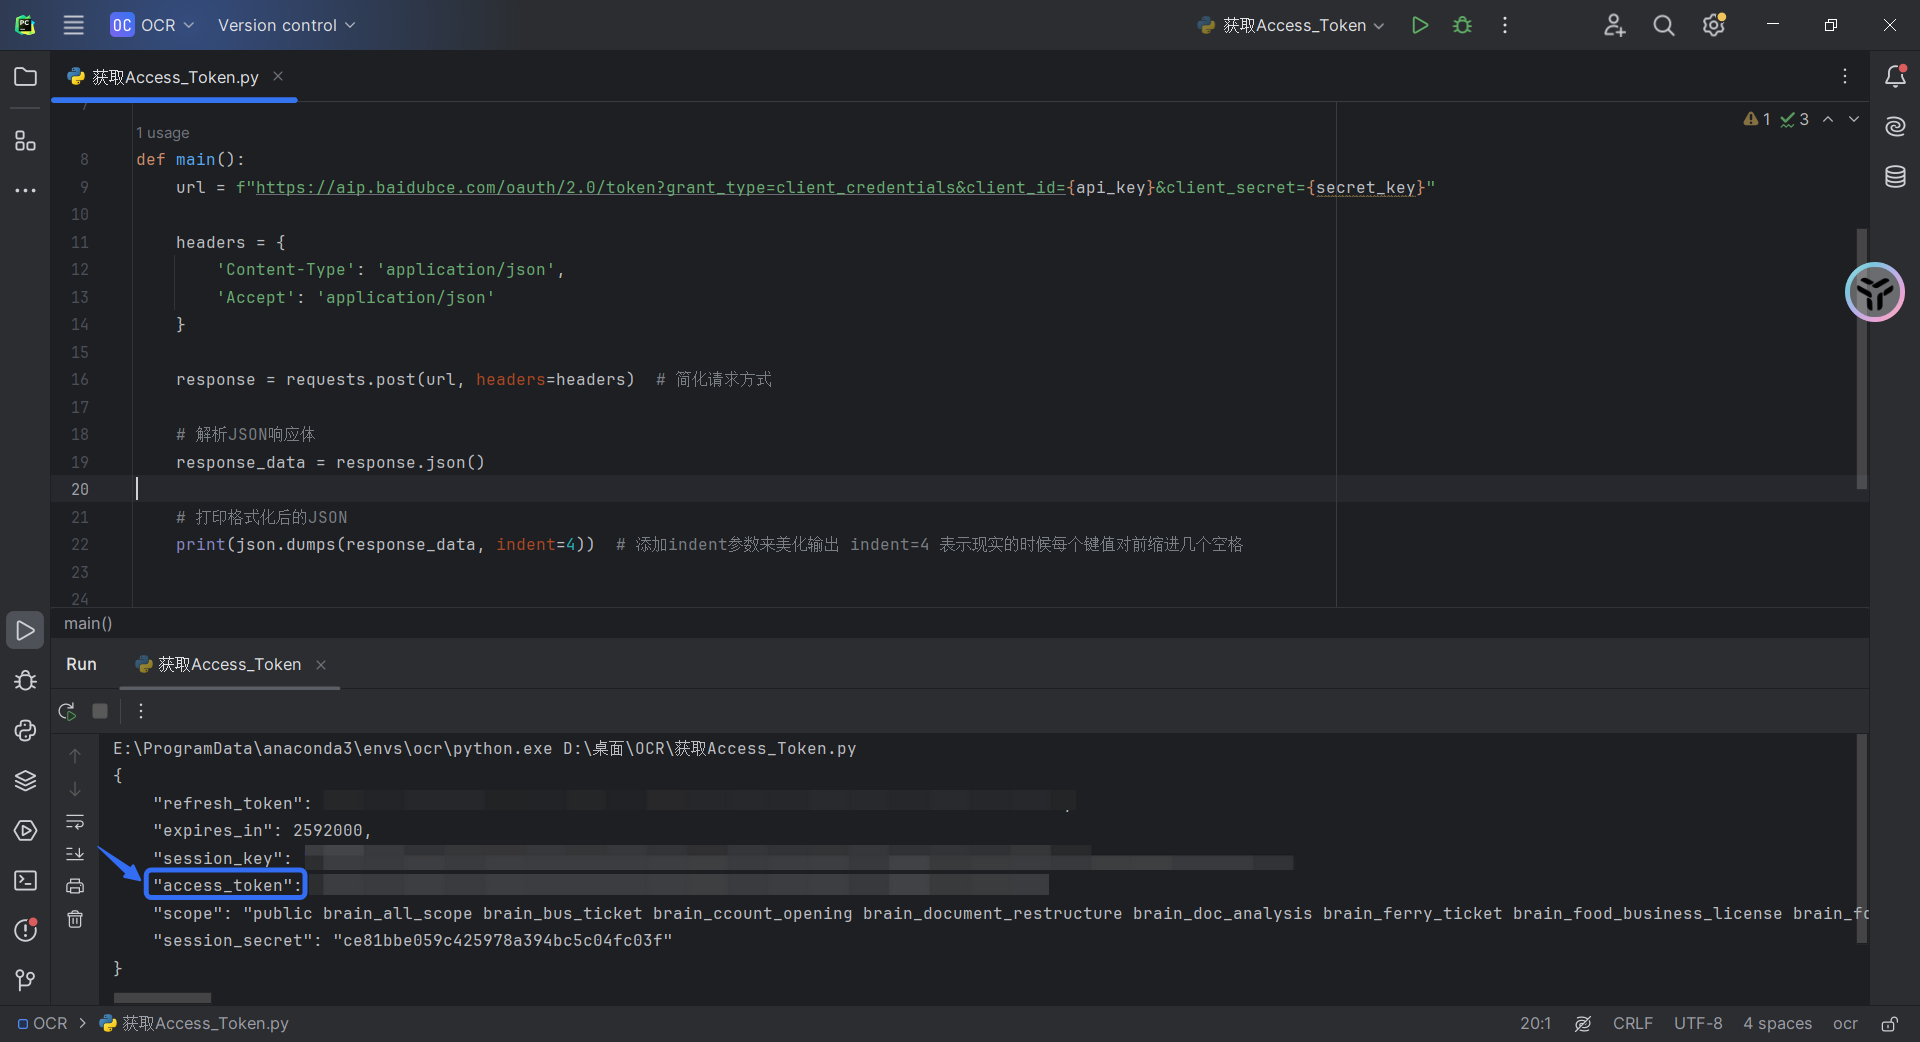Open Python Console tool window
Screen dimensions: 1920x1042
click(25, 730)
